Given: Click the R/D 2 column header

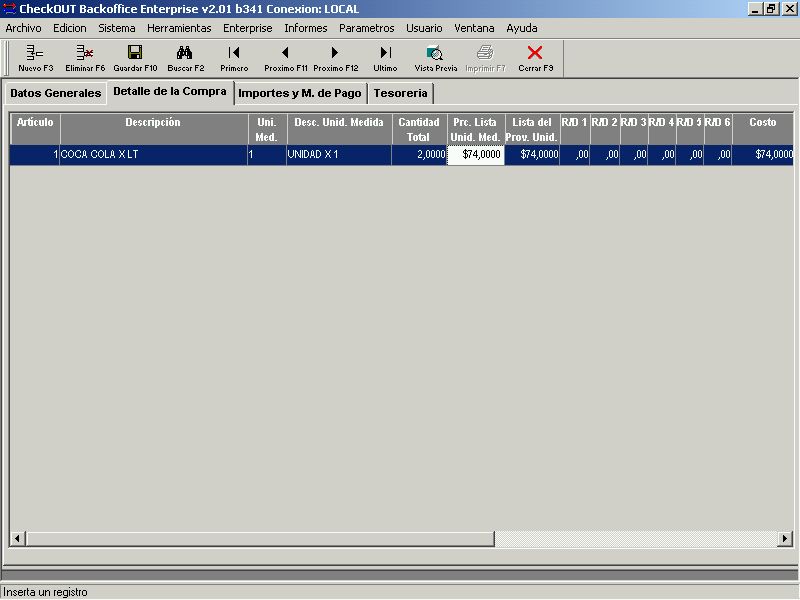Looking at the screenshot, I should pyautogui.click(x=605, y=129).
